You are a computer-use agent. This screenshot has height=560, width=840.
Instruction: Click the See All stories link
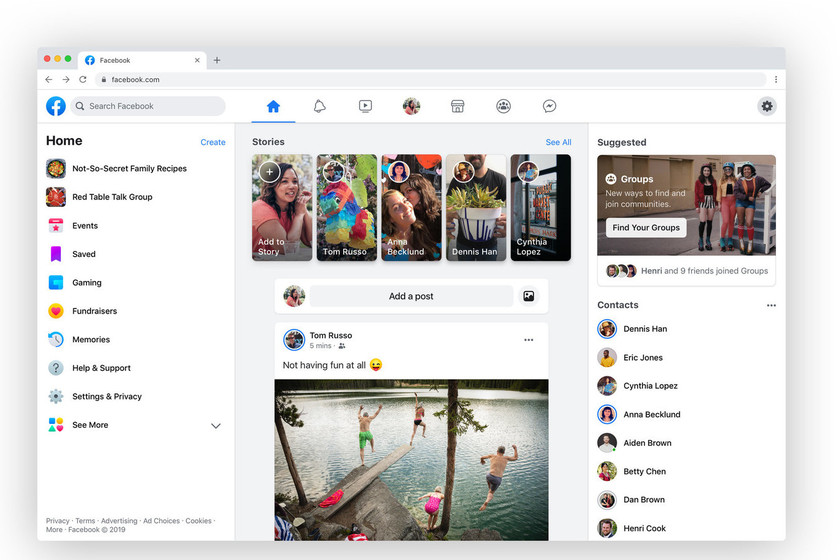tap(558, 142)
